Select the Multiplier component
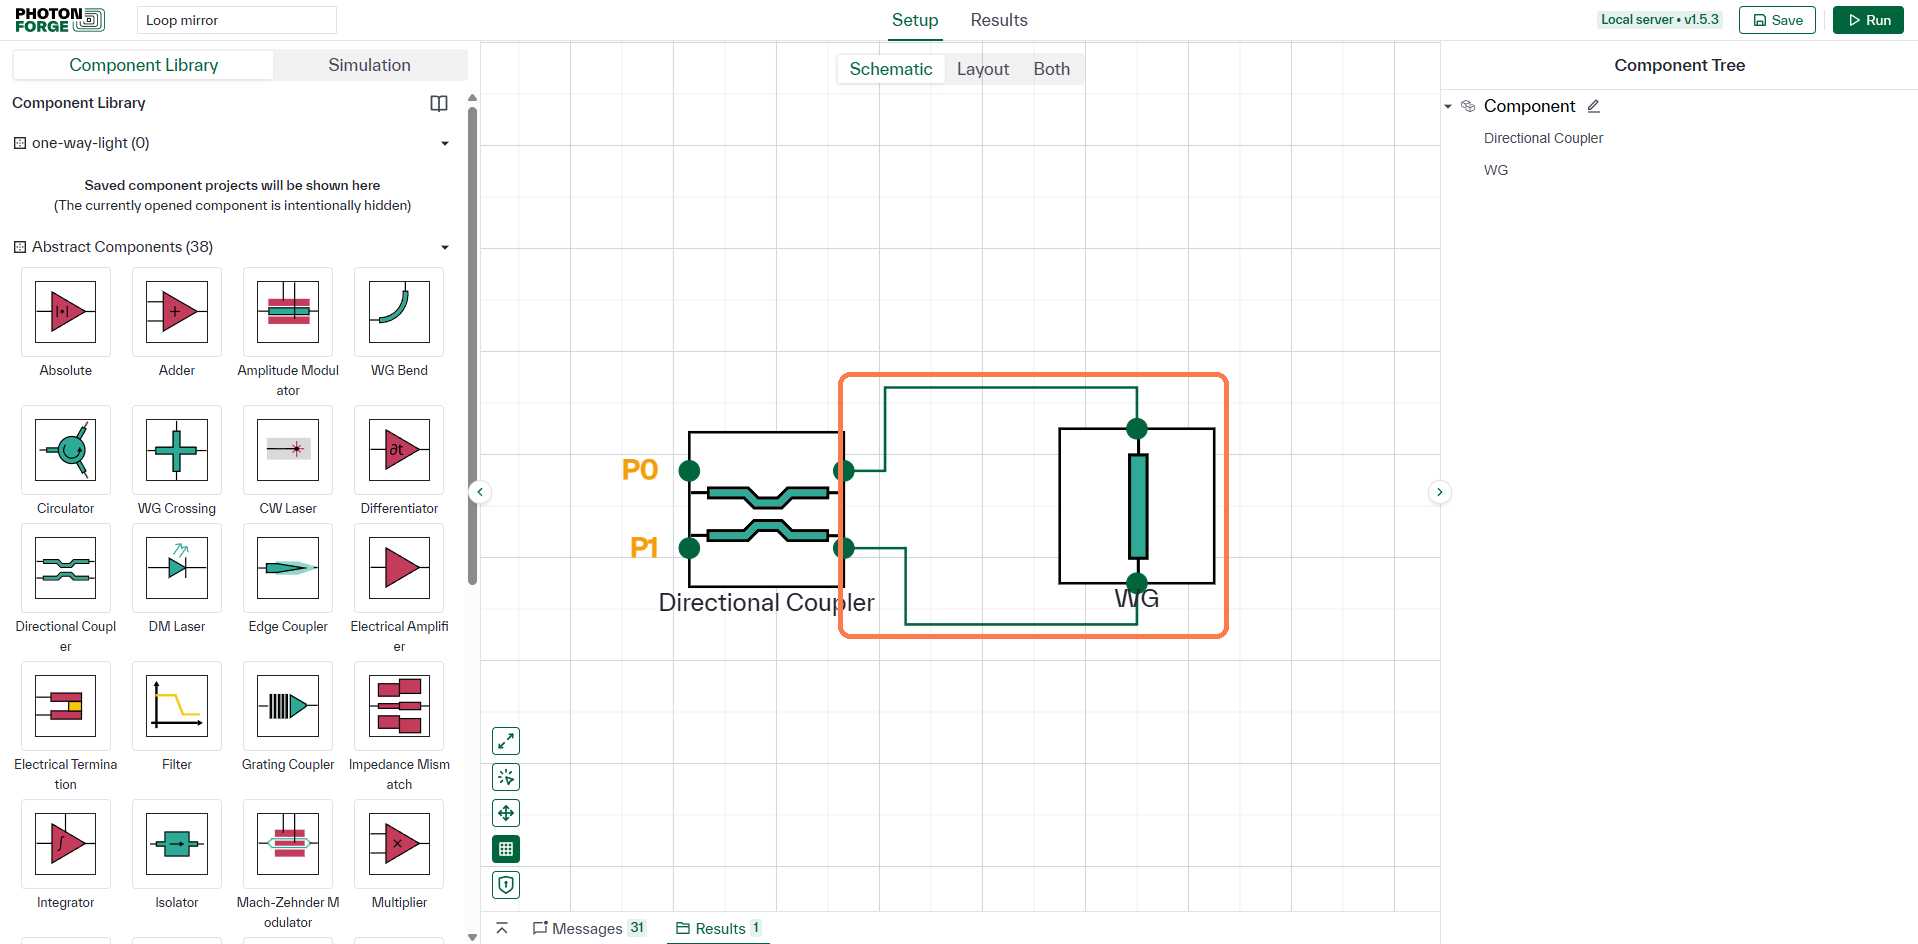This screenshot has width=1918, height=944. [x=399, y=844]
